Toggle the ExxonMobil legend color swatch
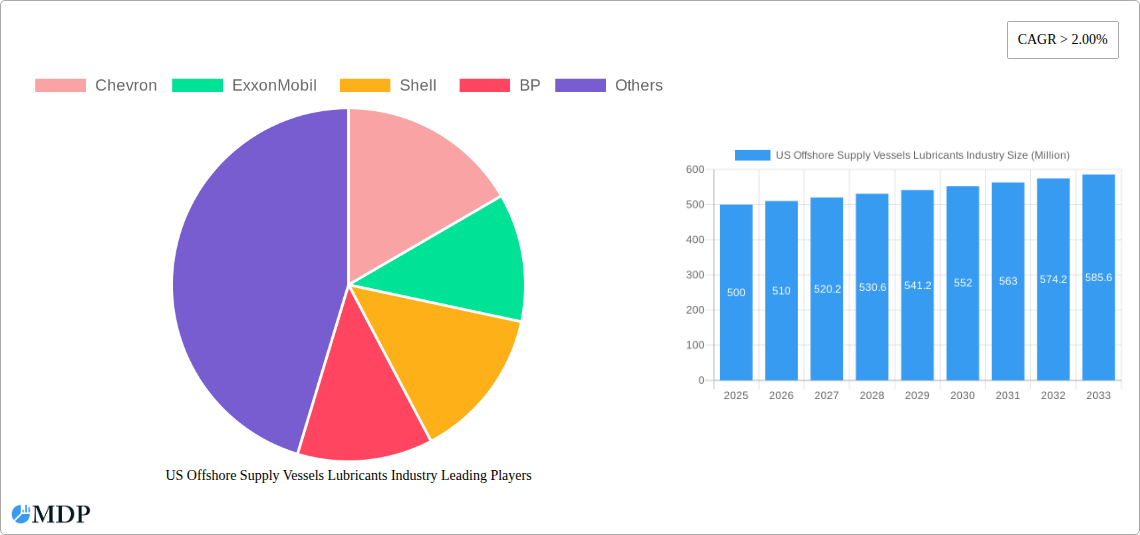The width and height of the screenshot is (1140, 535). click(197, 85)
